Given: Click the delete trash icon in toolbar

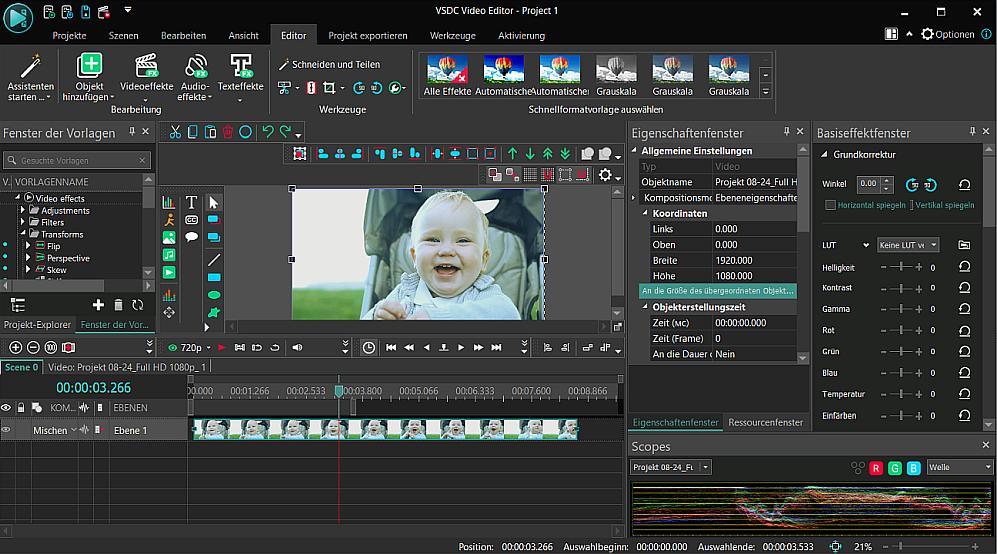Looking at the screenshot, I should tap(228, 132).
